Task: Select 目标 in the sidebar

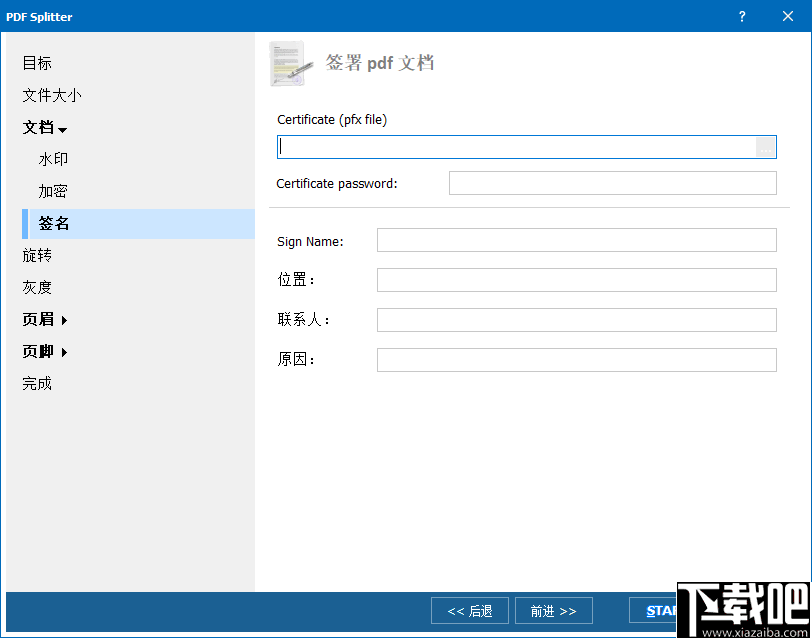Action: (x=37, y=63)
